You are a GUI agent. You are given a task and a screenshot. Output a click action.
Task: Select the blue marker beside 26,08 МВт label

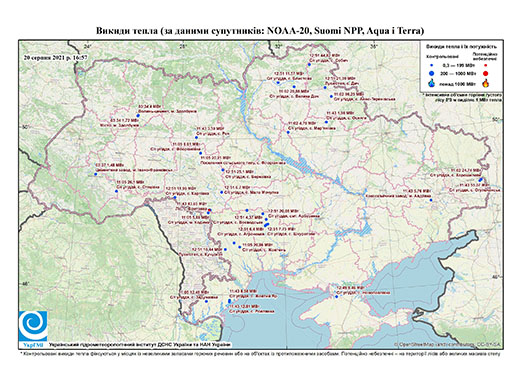[263, 213]
